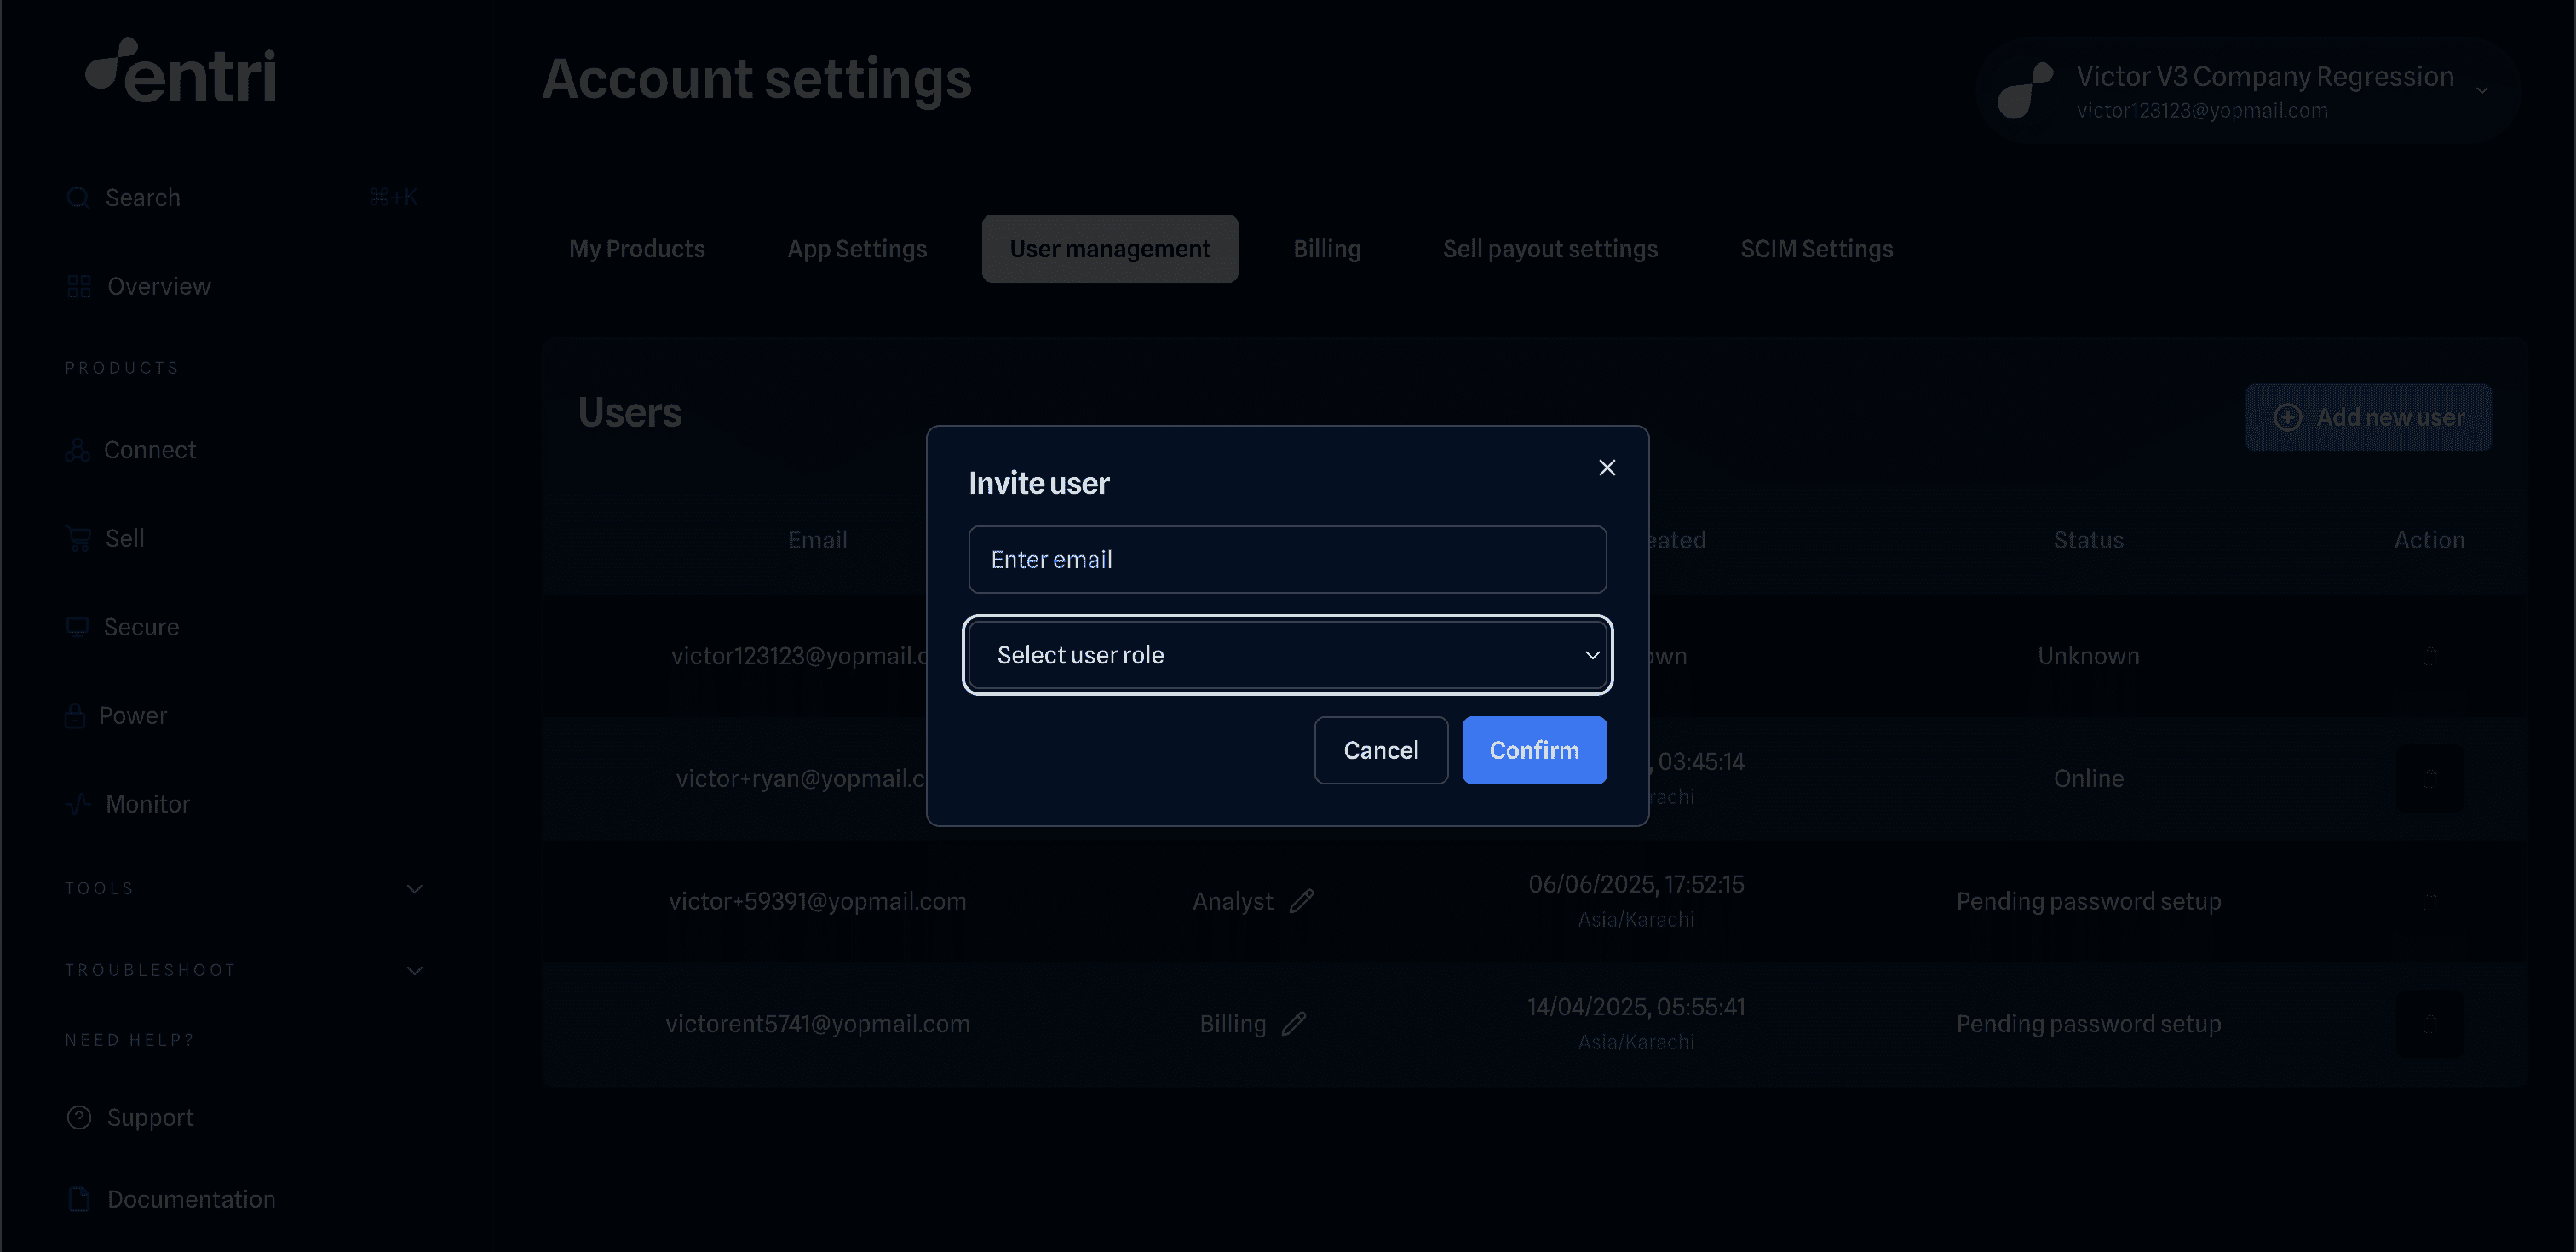Click the Power lock icon

(x=75, y=716)
